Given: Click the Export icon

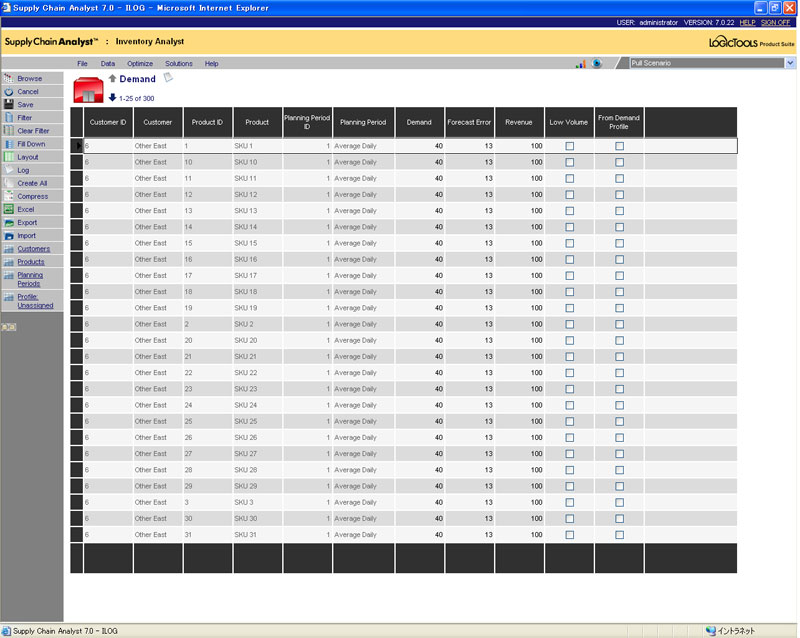Looking at the screenshot, I should pyautogui.click(x=9, y=223).
